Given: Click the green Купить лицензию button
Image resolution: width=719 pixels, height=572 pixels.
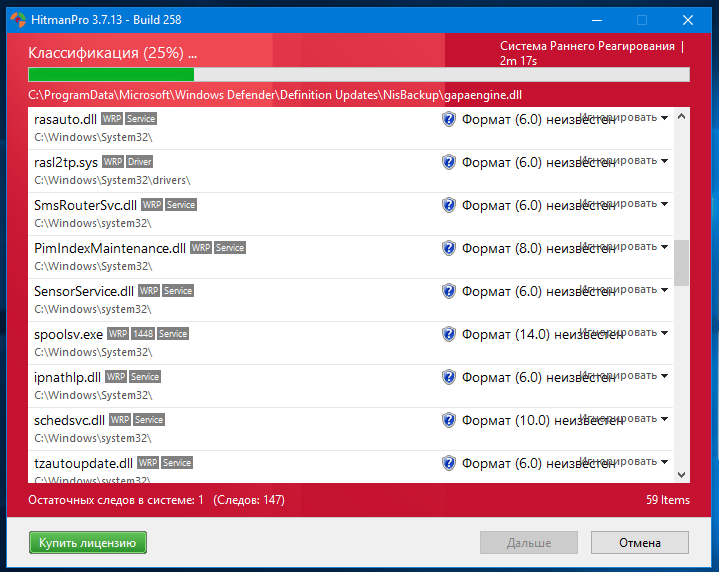Looking at the screenshot, I should pyautogui.click(x=88, y=543).
